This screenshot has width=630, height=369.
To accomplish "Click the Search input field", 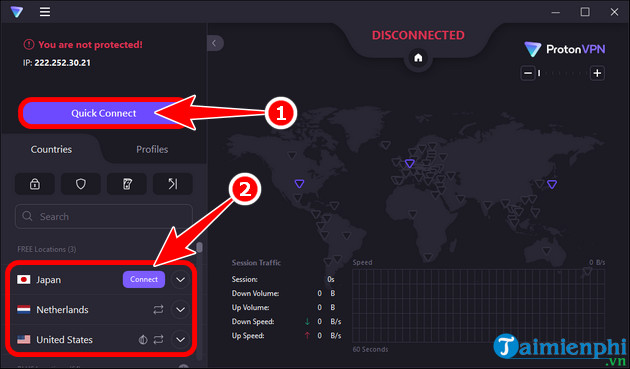I will pos(104,217).
